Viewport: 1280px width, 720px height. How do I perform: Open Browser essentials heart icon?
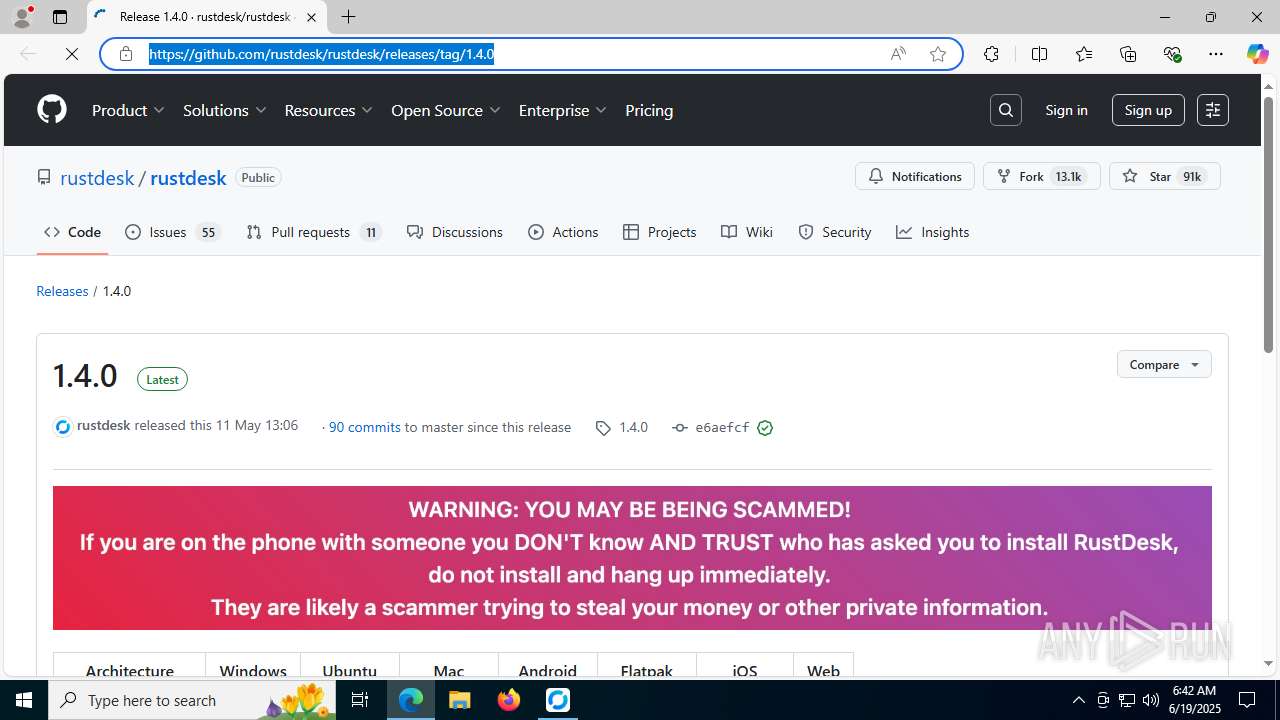tap(1172, 54)
